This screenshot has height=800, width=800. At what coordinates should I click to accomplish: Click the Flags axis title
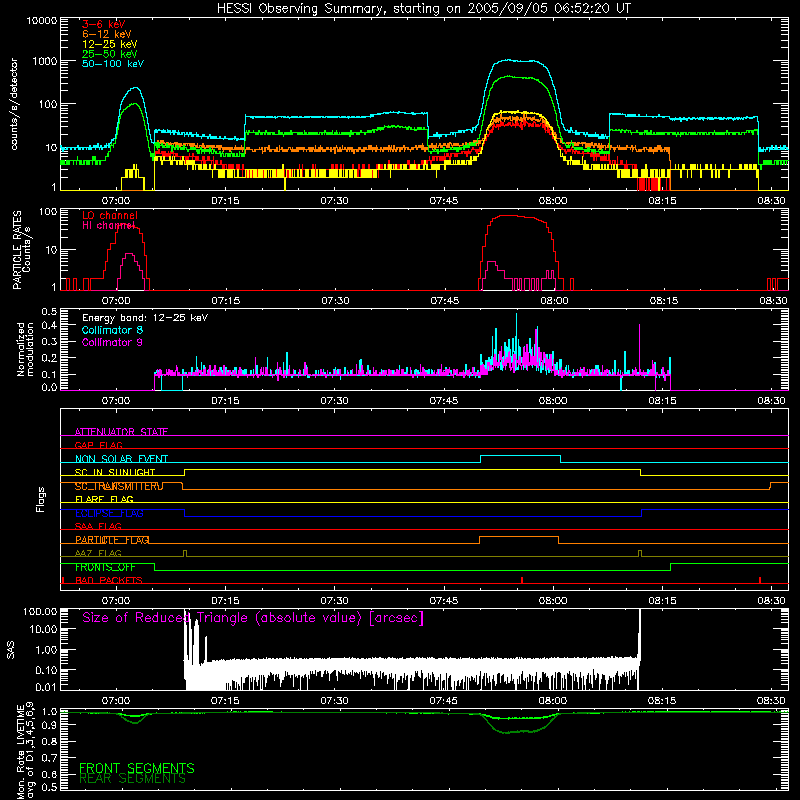point(41,499)
